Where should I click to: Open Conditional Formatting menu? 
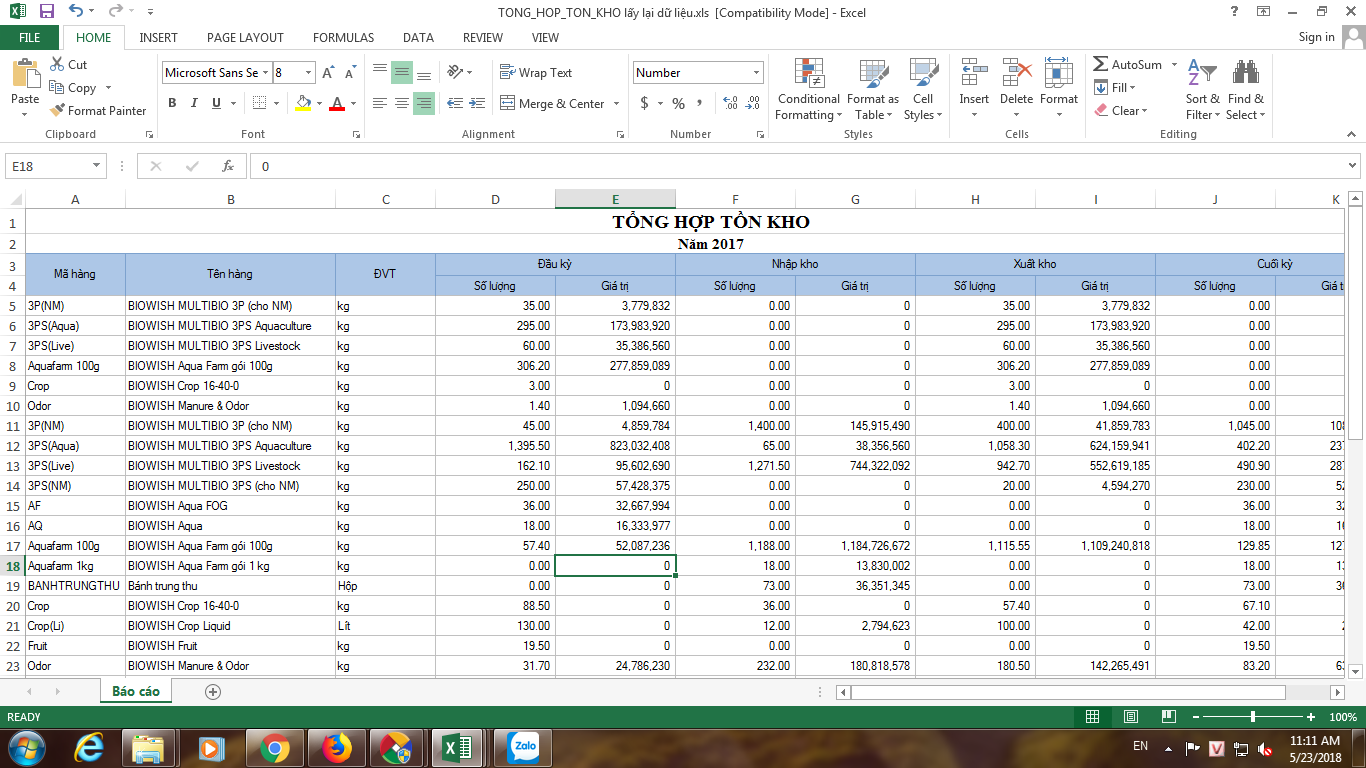coord(809,89)
